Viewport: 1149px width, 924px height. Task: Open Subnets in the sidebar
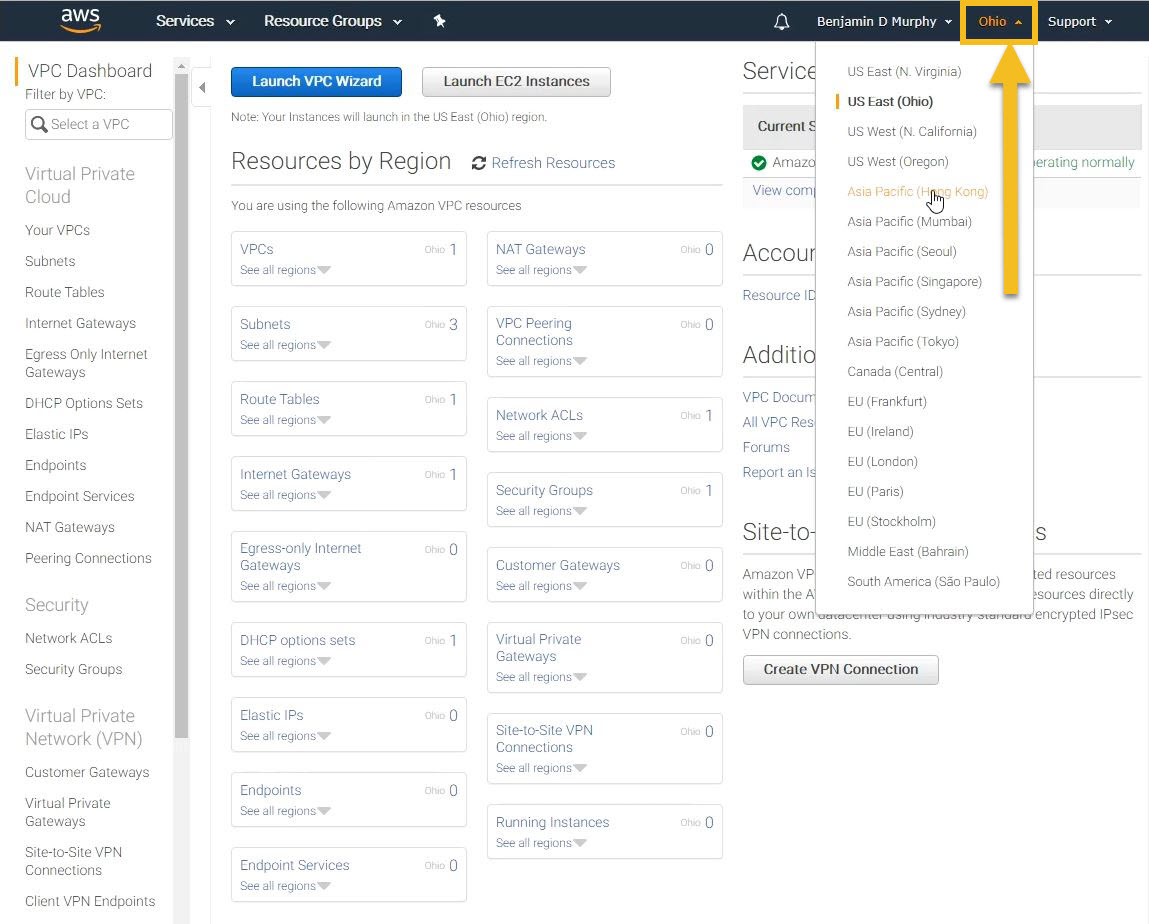tap(50, 262)
